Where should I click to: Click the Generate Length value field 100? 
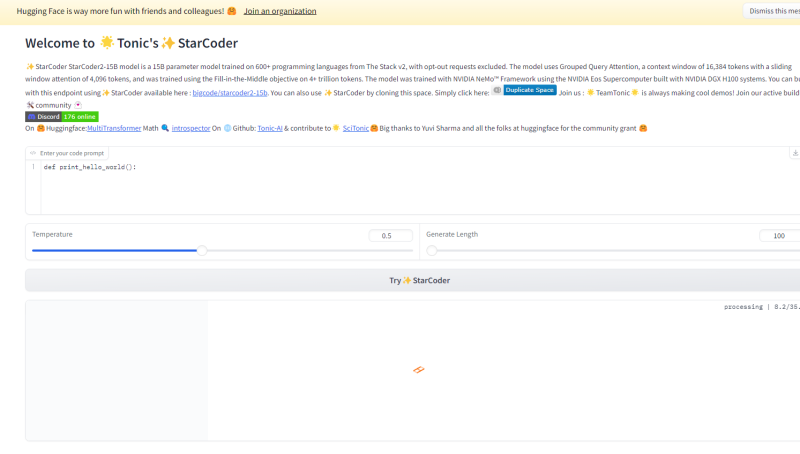780,236
